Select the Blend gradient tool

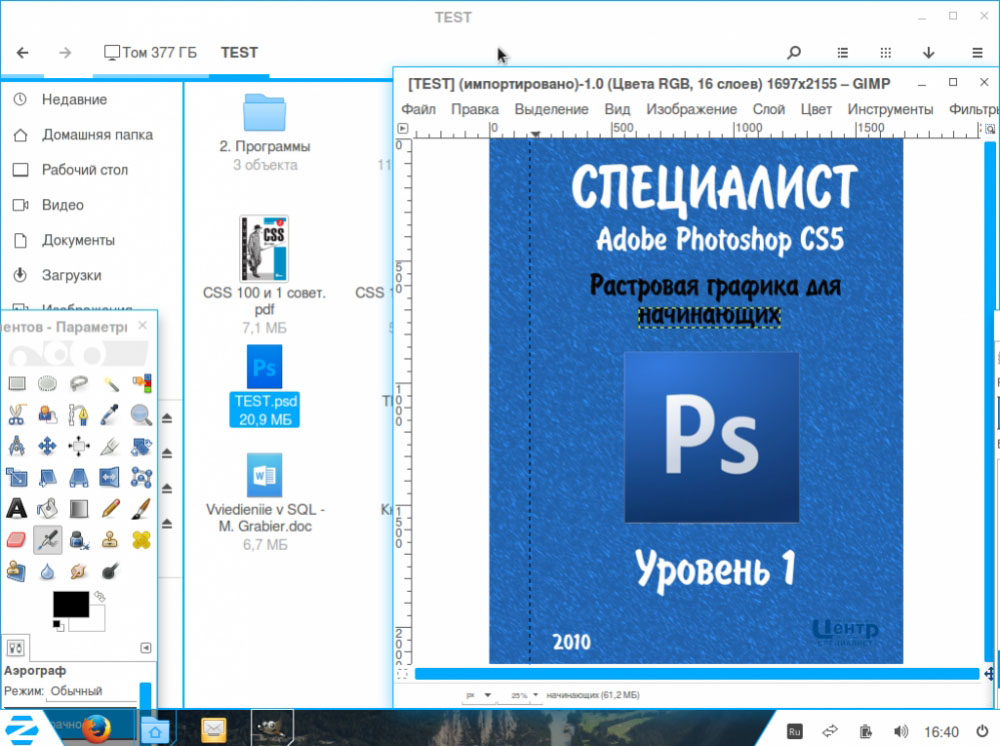[x=78, y=508]
